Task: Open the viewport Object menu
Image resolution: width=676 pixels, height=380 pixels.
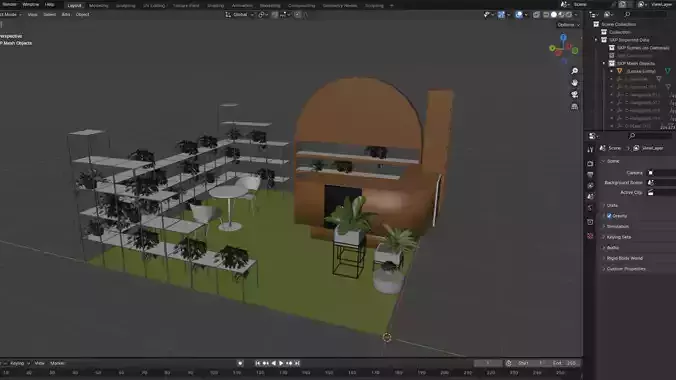Action: tap(82, 15)
